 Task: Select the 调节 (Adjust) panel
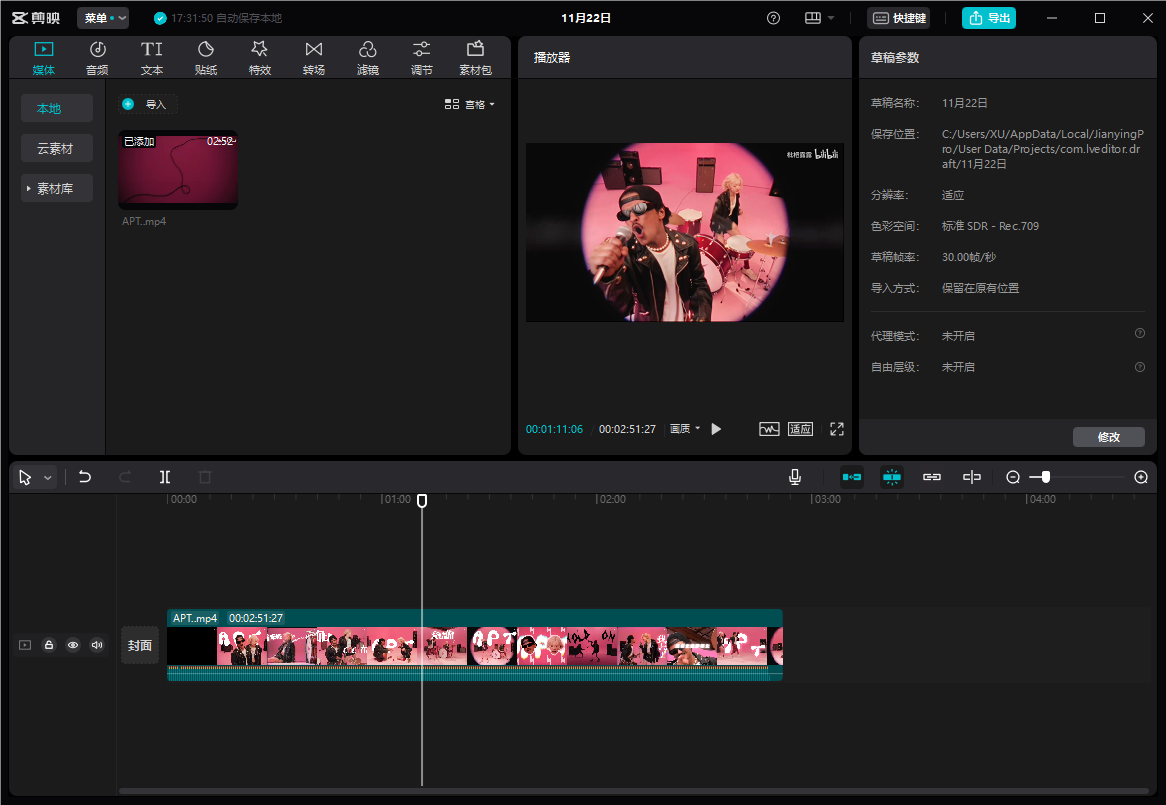421,56
